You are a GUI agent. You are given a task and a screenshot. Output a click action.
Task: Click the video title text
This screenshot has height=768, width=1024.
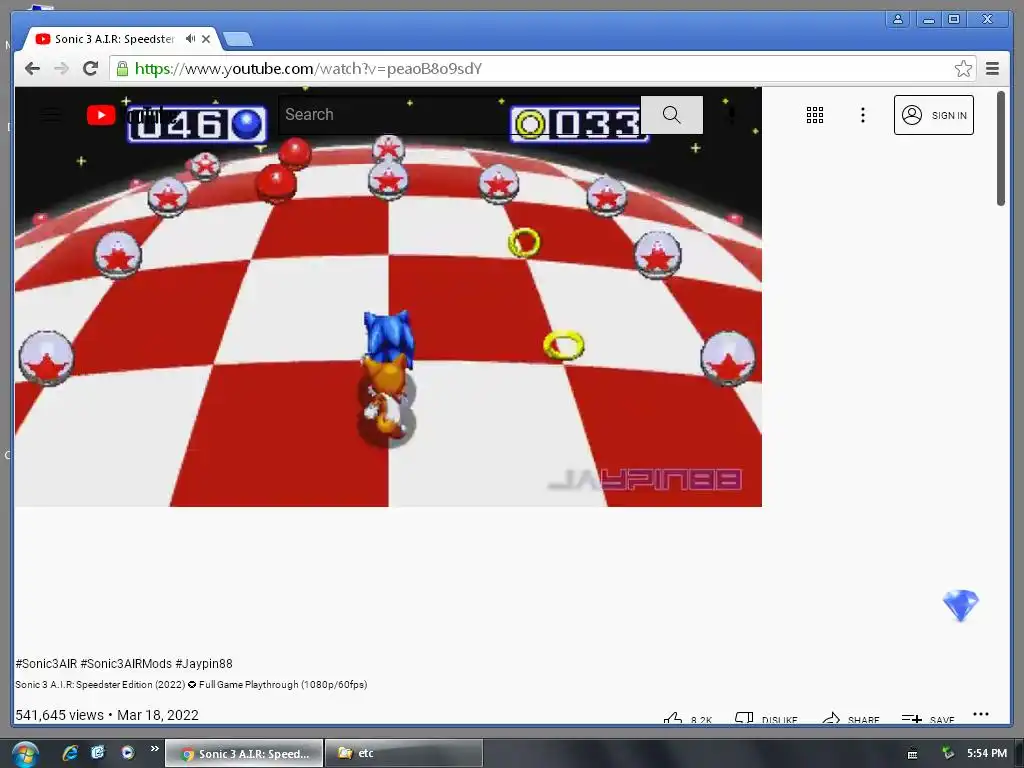[191, 684]
